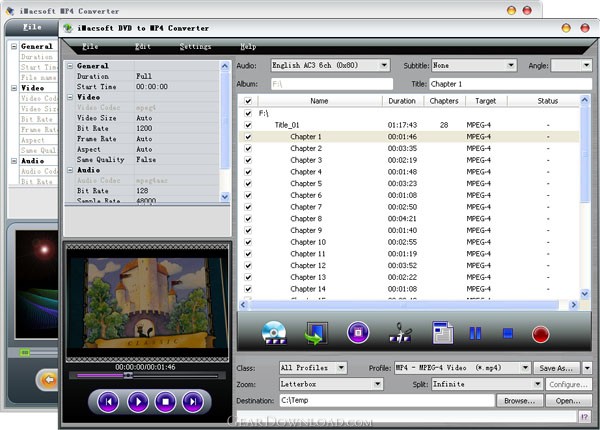Click the help question mark icon
This screenshot has width=600, height=430.
tap(584, 417)
